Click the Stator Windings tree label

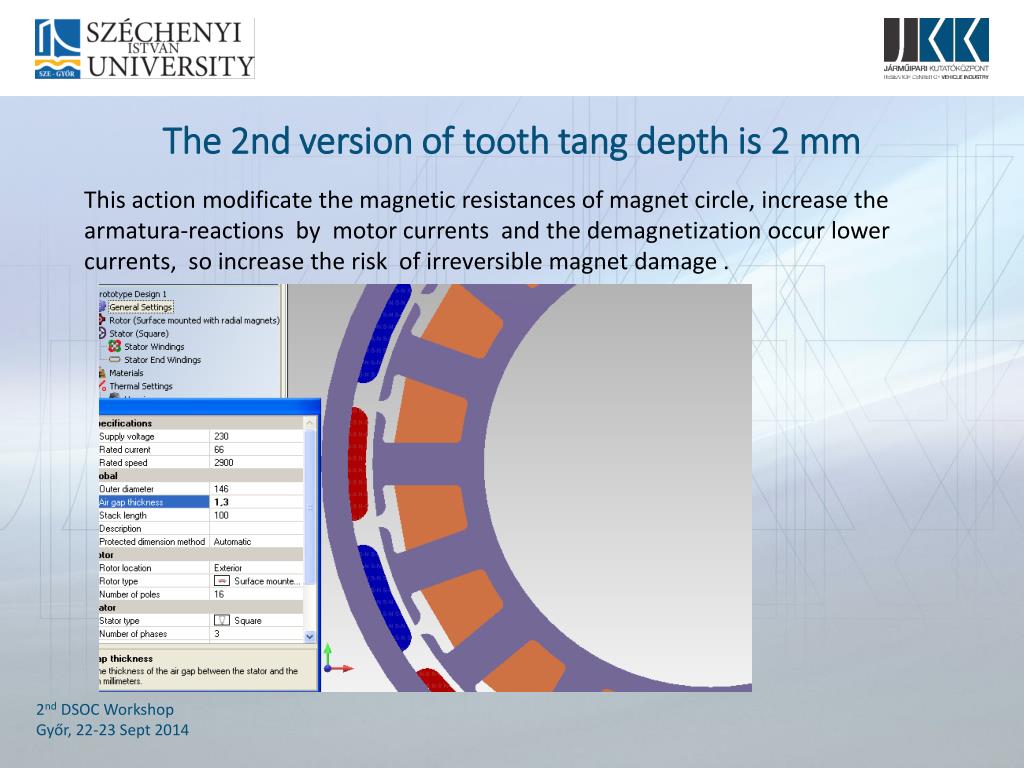pyautogui.click(x=154, y=346)
